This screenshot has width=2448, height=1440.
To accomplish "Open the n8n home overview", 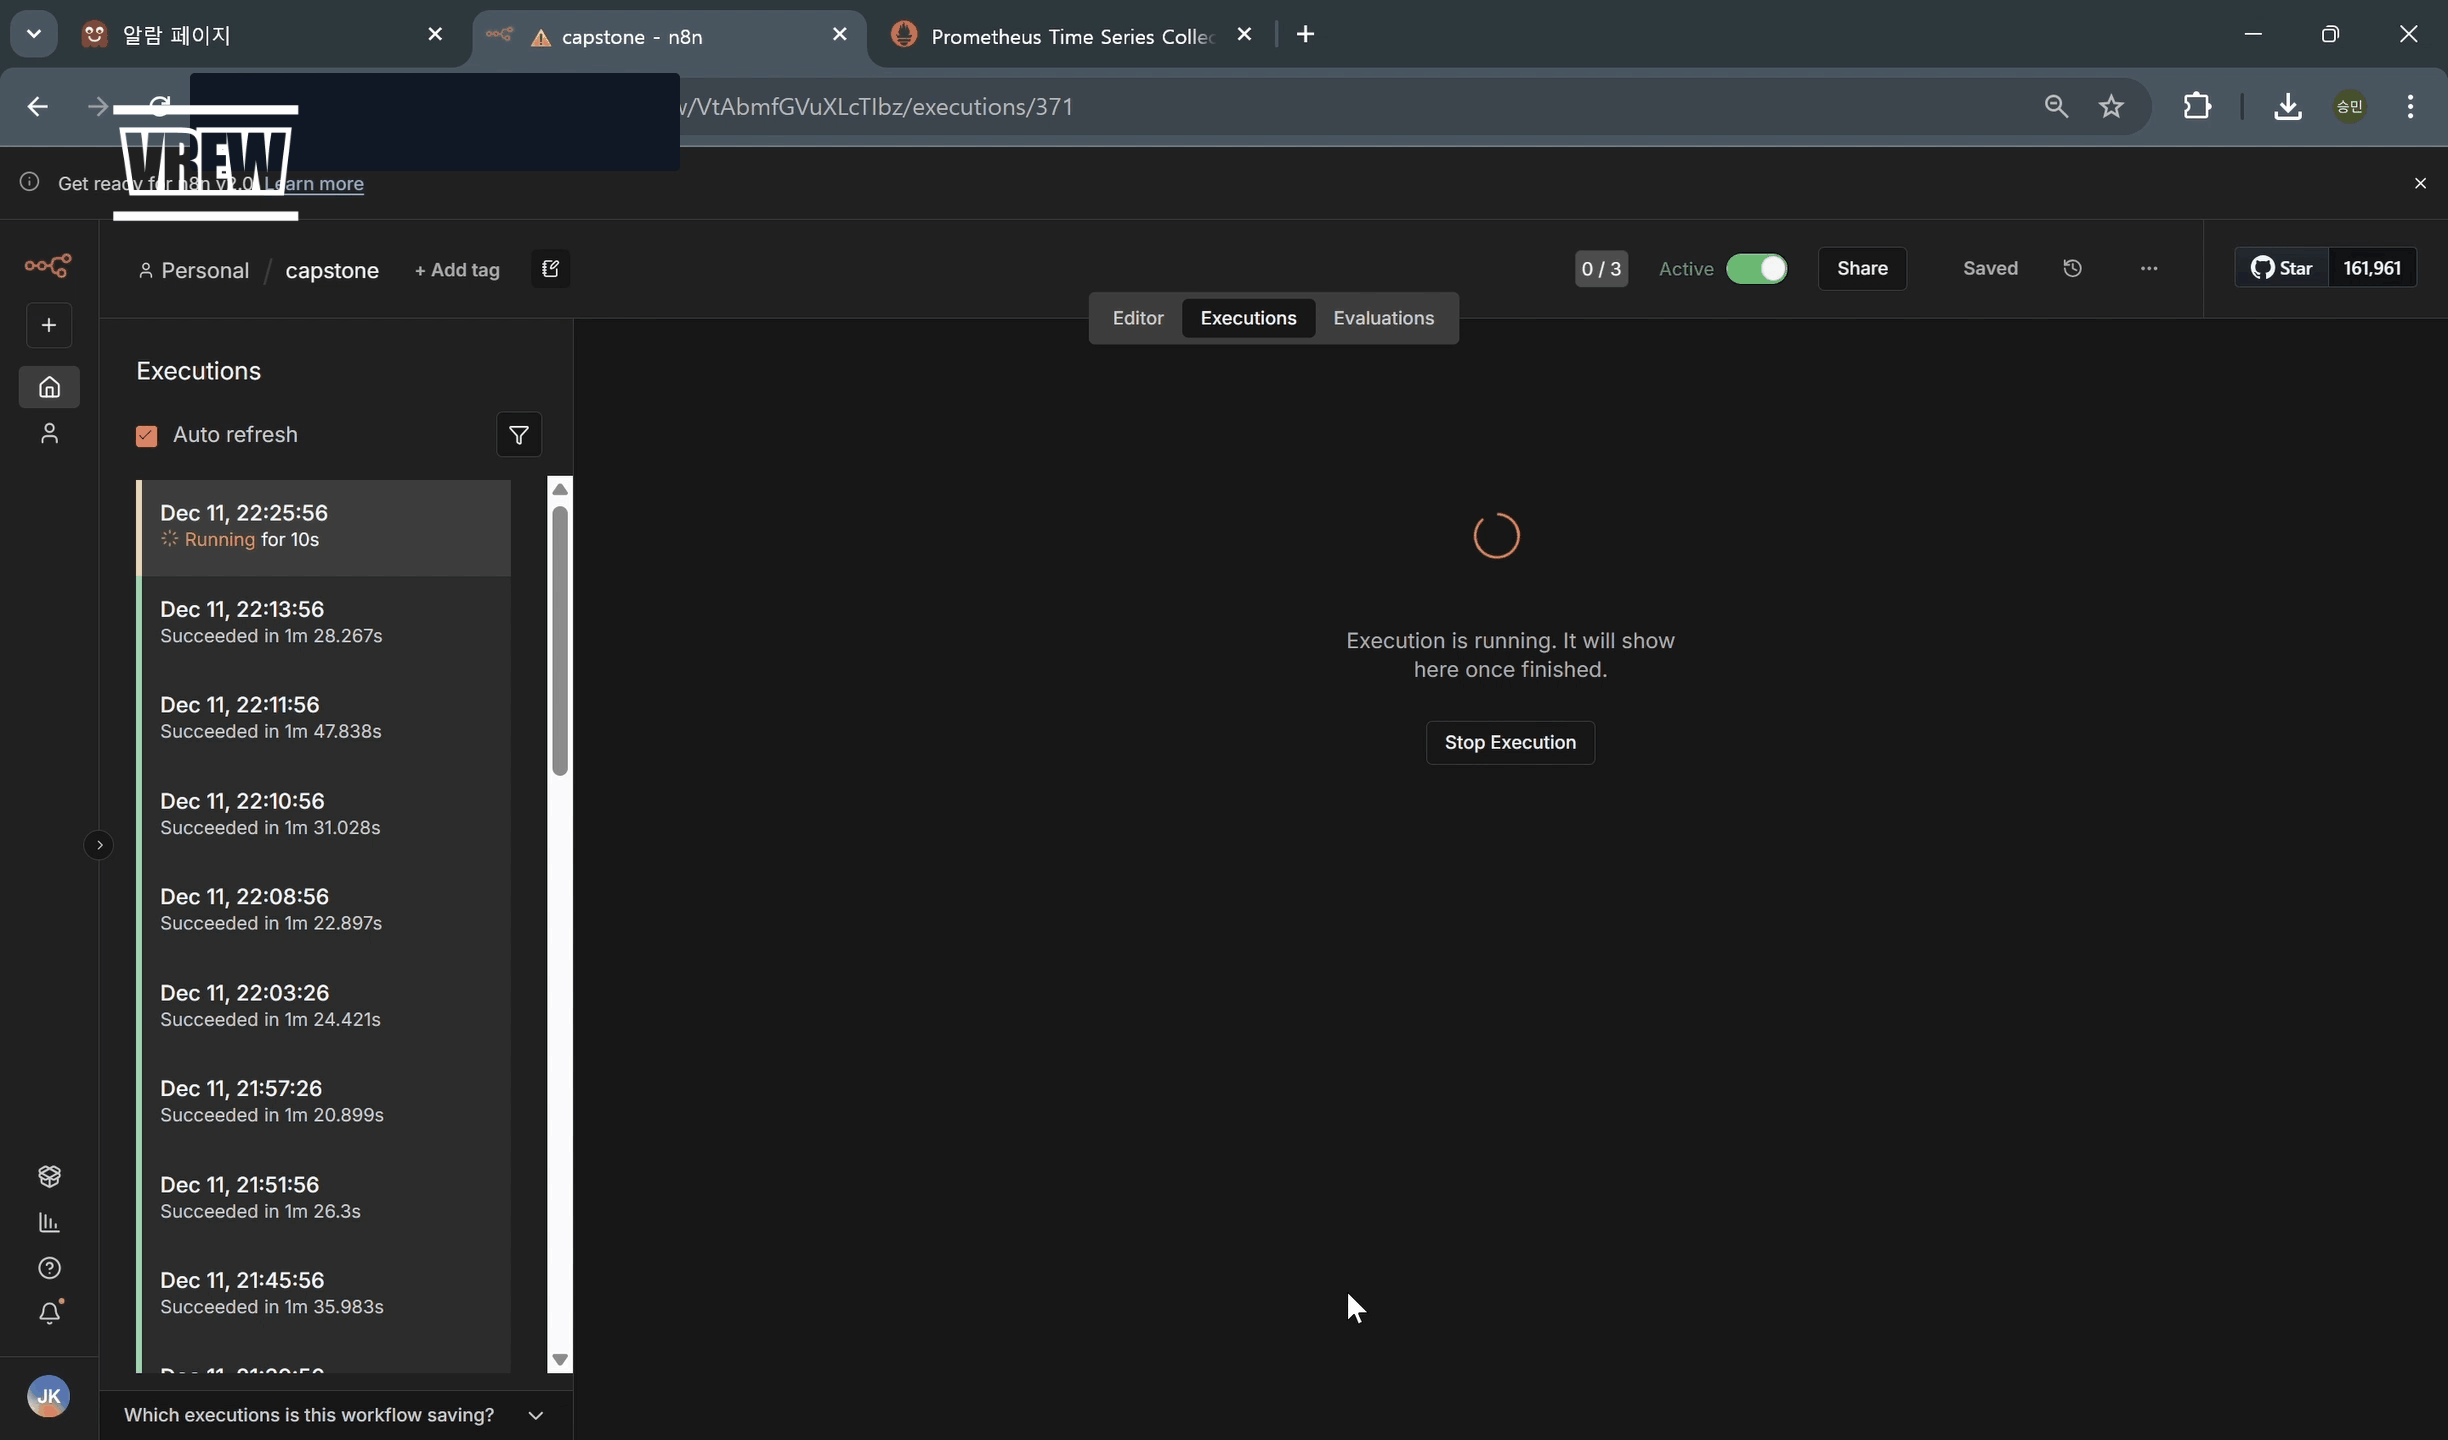I will 48,387.
